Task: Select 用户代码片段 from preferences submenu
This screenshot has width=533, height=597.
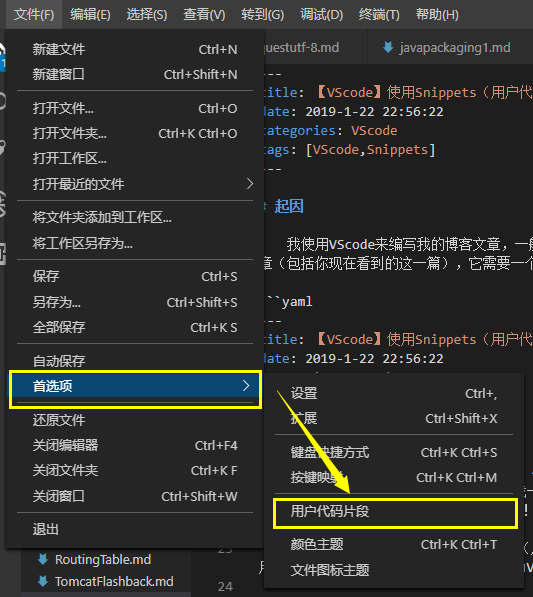Action: point(394,511)
